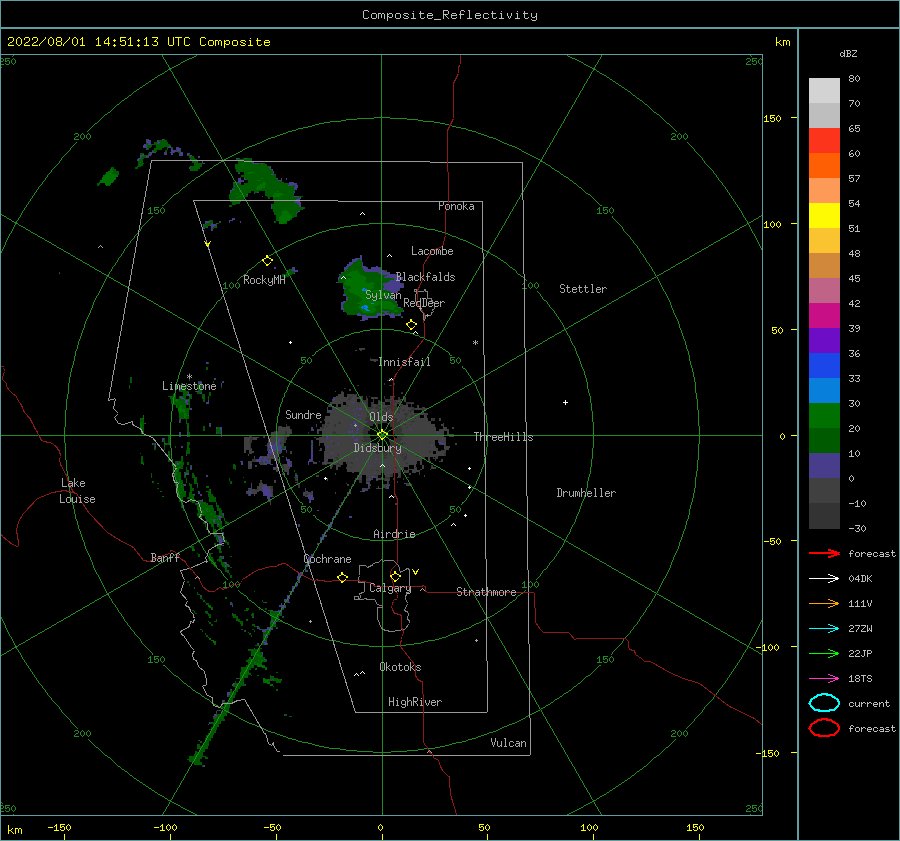Click the RockyMH label
Image resolution: width=900 pixels, height=841 pixels.
(264, 280)
